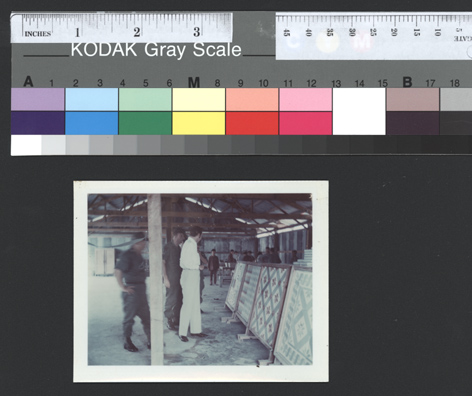Select the dark green color patch
This screenshot has height=396, width=472.
coord(145,123)
